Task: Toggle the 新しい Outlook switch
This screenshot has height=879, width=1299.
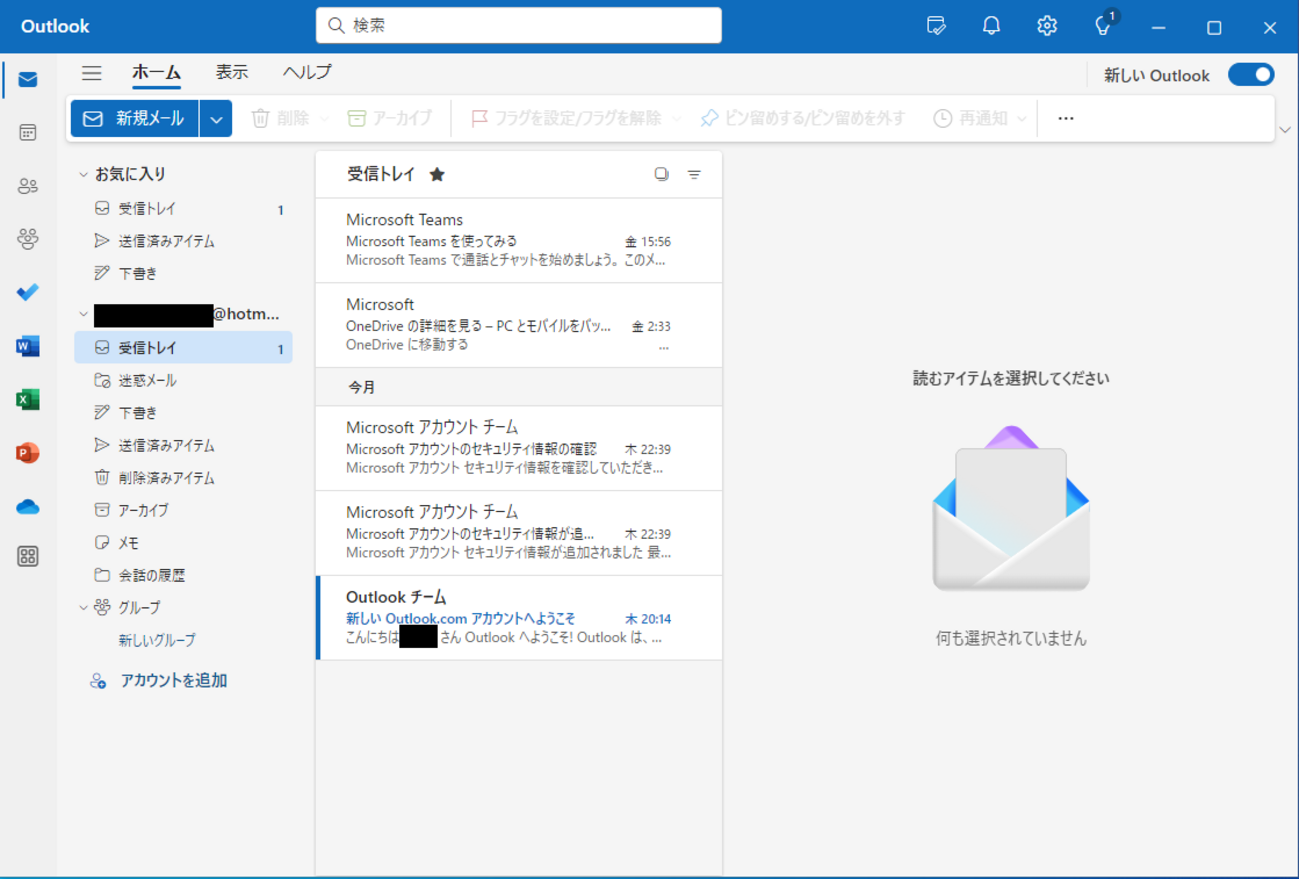Action: coord(1251,75)
